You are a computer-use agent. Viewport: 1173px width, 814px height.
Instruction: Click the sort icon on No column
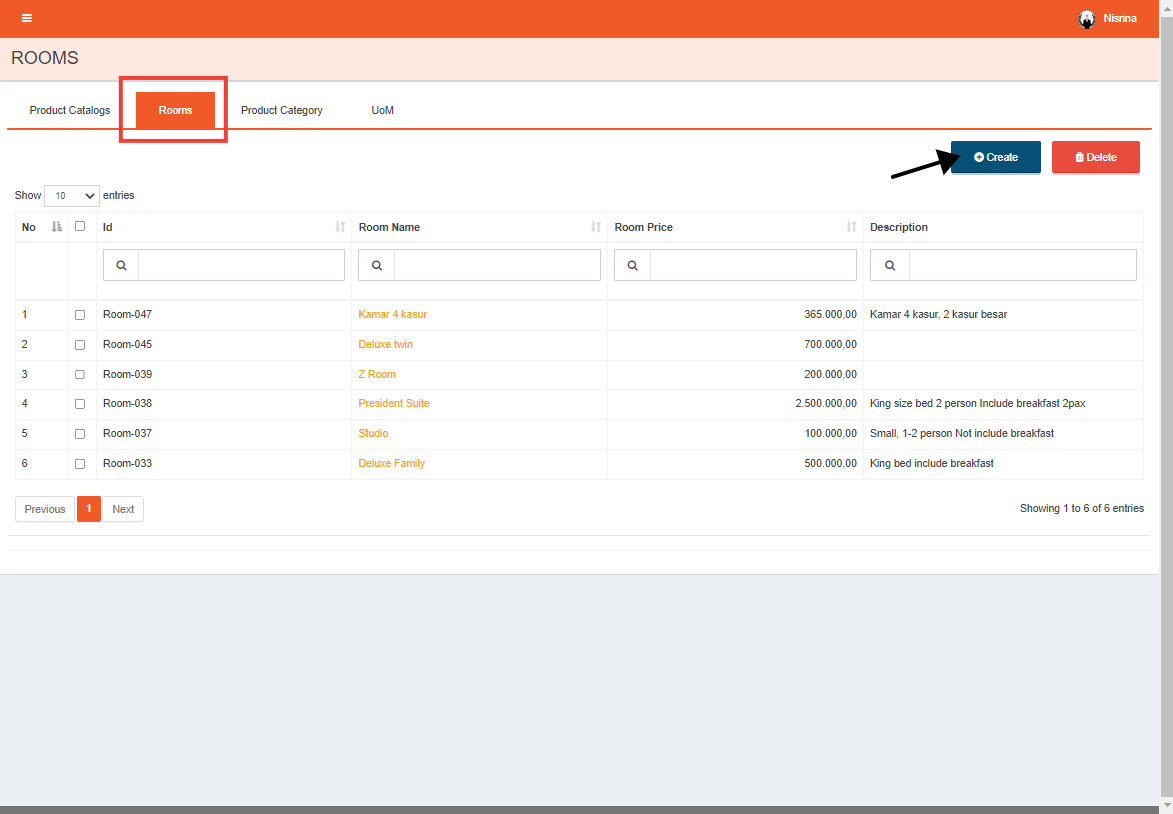(57, 227)
